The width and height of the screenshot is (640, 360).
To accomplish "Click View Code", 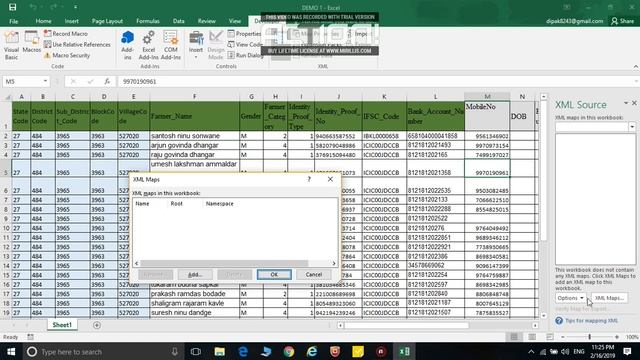I will [x=245, y=44].
